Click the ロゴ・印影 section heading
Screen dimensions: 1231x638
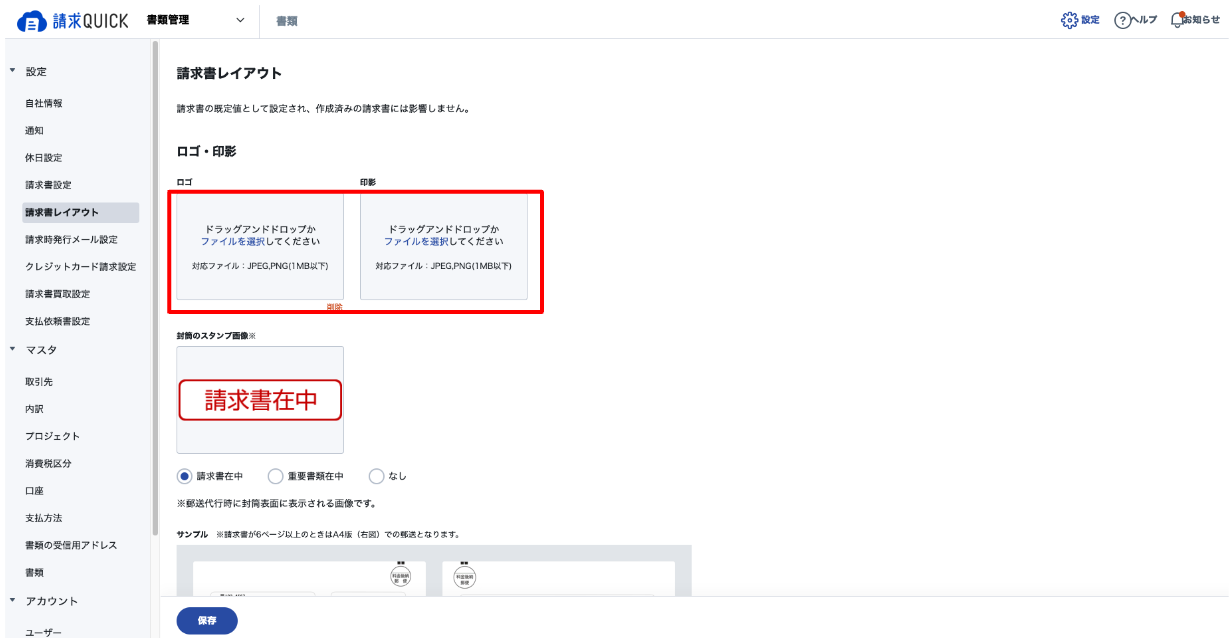tap(206, 151)
